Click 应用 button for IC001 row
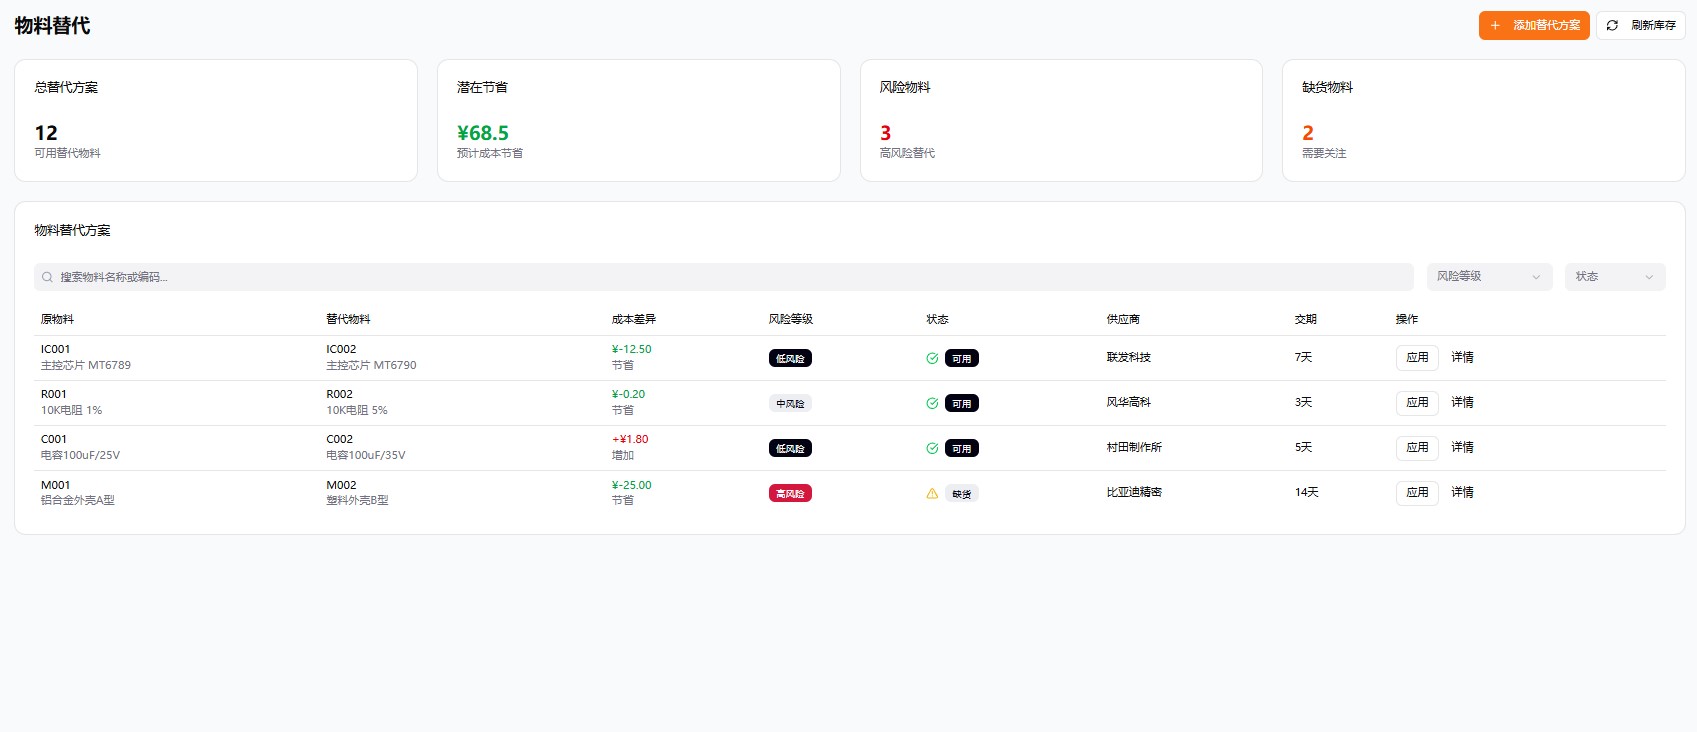 pos(1417,357)
